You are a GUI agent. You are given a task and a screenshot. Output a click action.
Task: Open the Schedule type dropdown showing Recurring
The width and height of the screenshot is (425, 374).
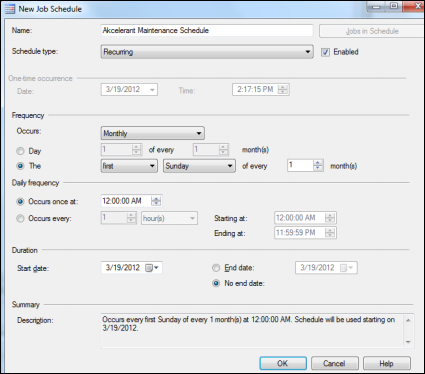click(x=207, y=52)
